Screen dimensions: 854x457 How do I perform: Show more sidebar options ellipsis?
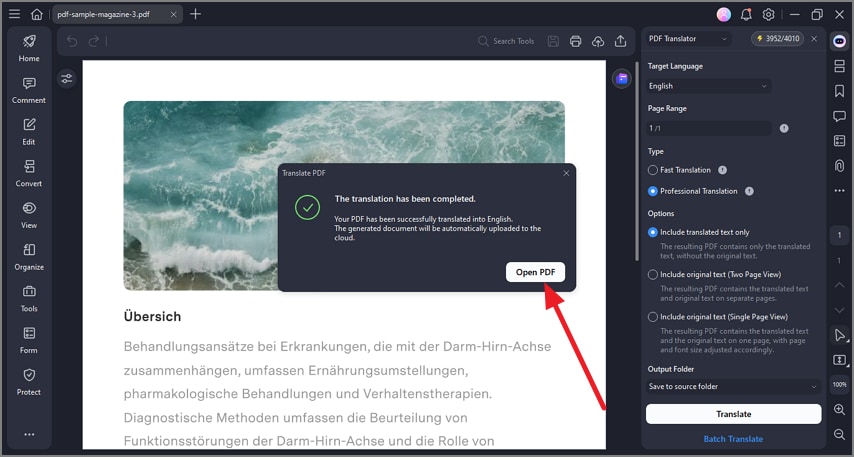29,434
